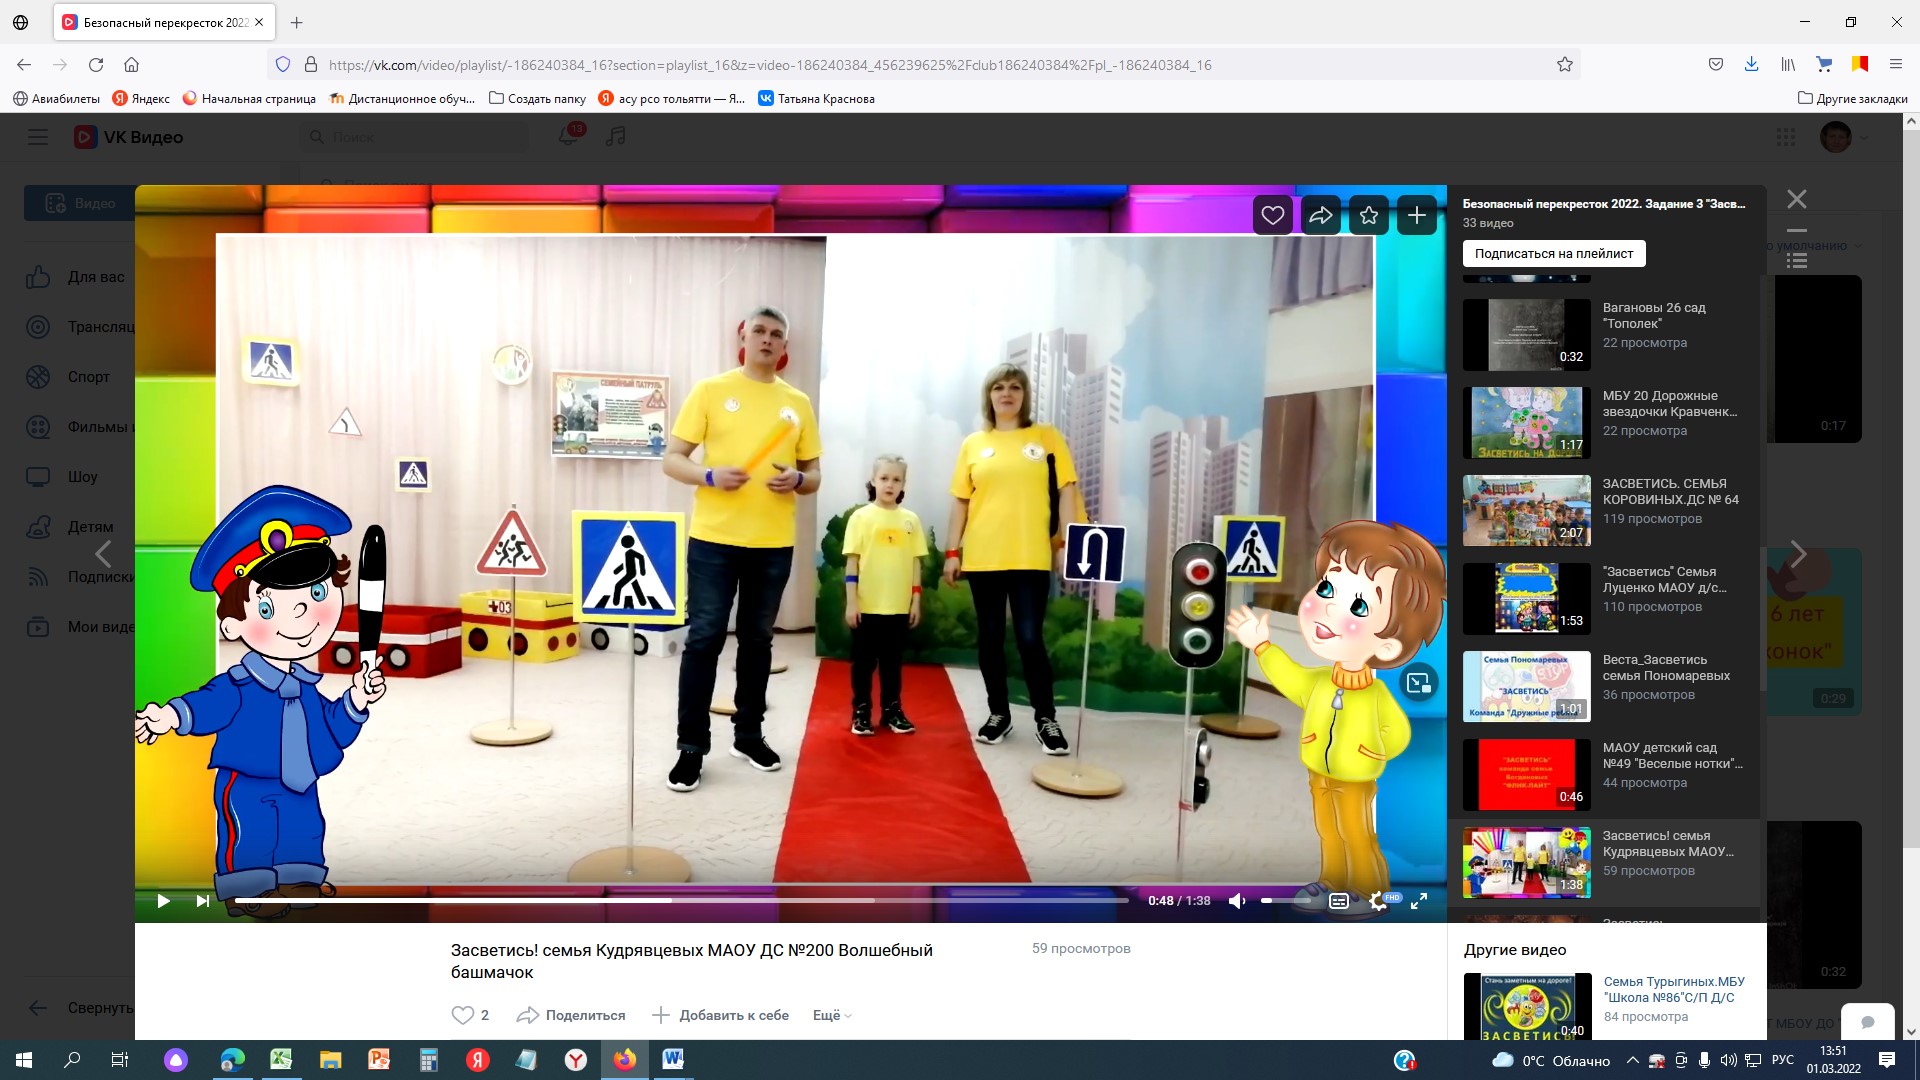The width and height of the screenshot is (1920, 1080).
Task: Click VK search field
Action: click(x=415, y=137)
